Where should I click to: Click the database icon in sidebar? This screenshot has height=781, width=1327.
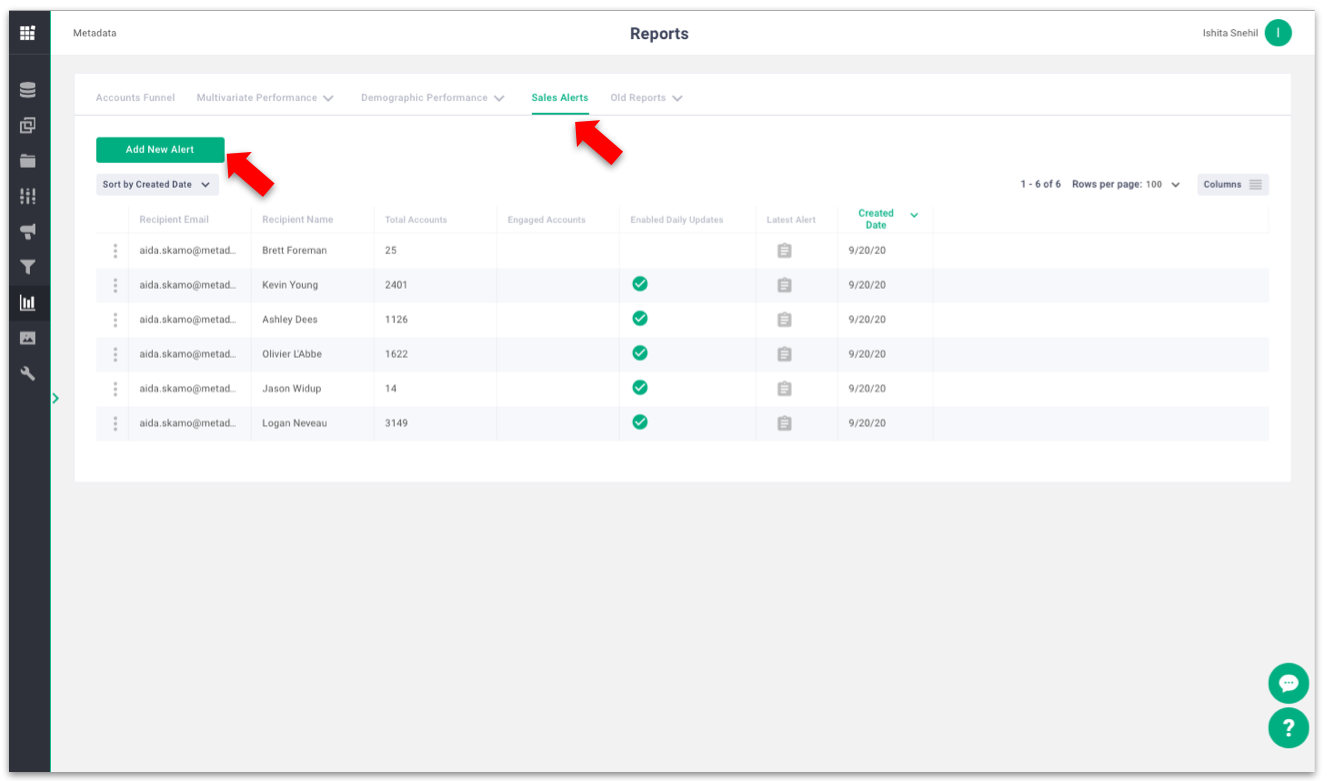[28, 90]
